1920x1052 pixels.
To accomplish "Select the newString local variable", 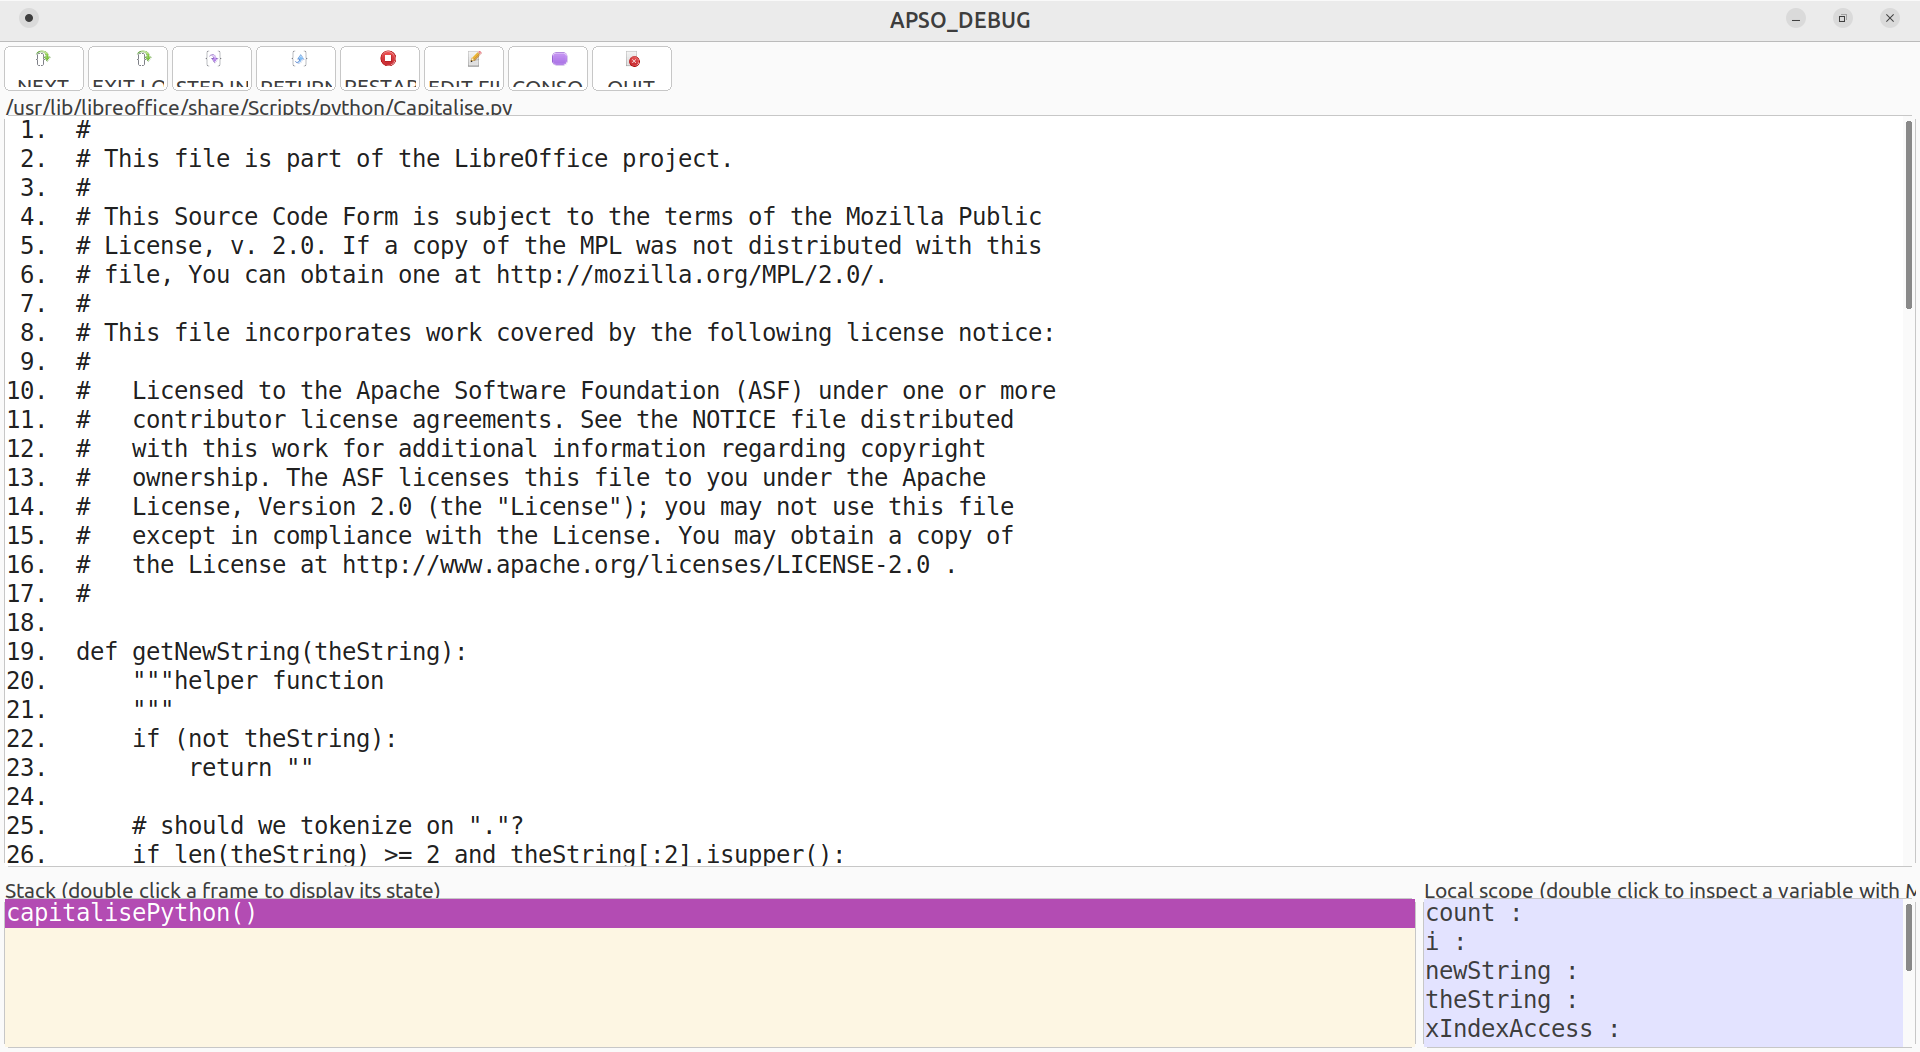I will click(1488, 971).
